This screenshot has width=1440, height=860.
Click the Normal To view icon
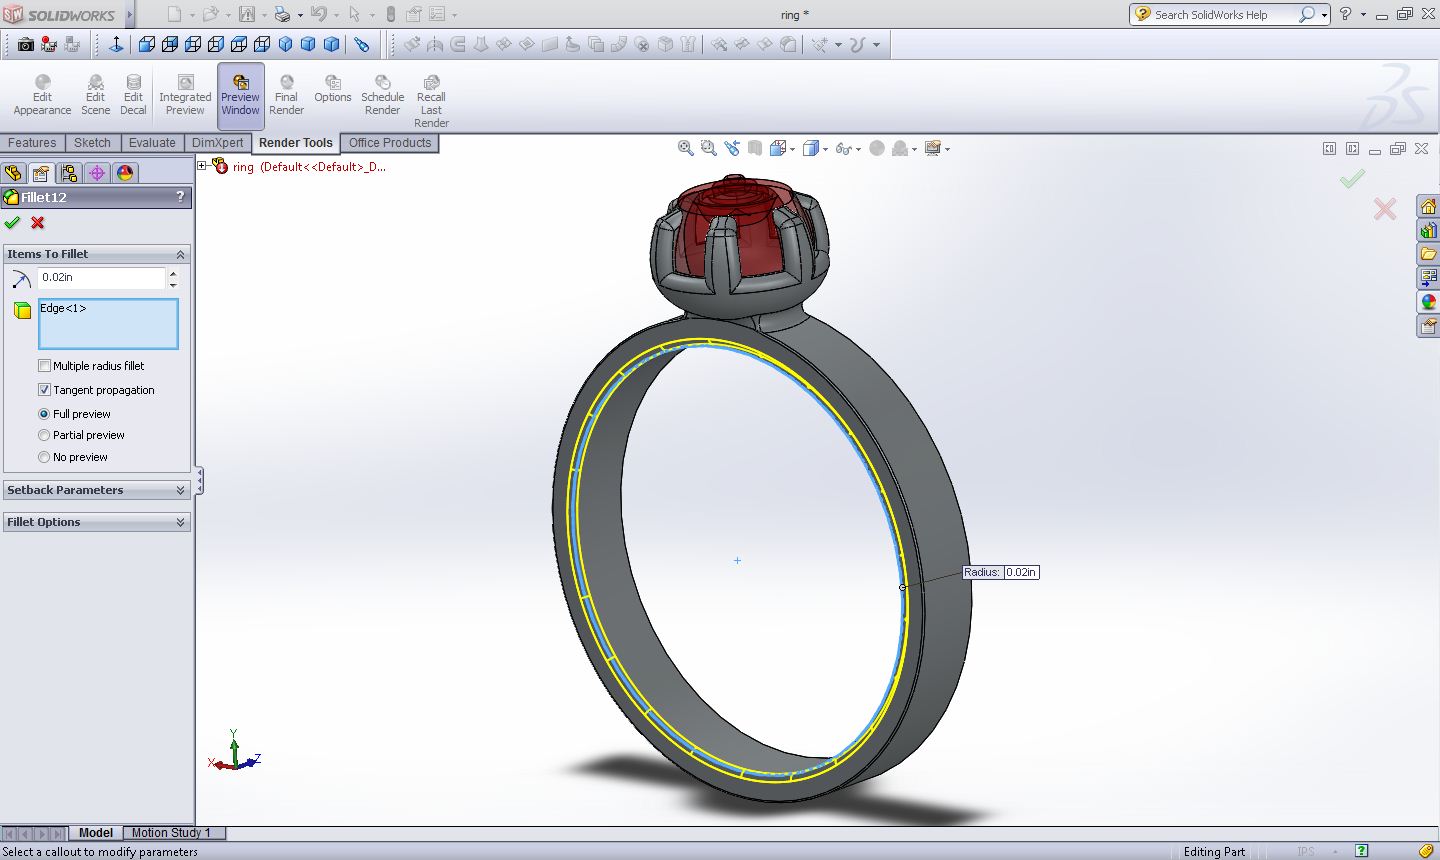116,44
